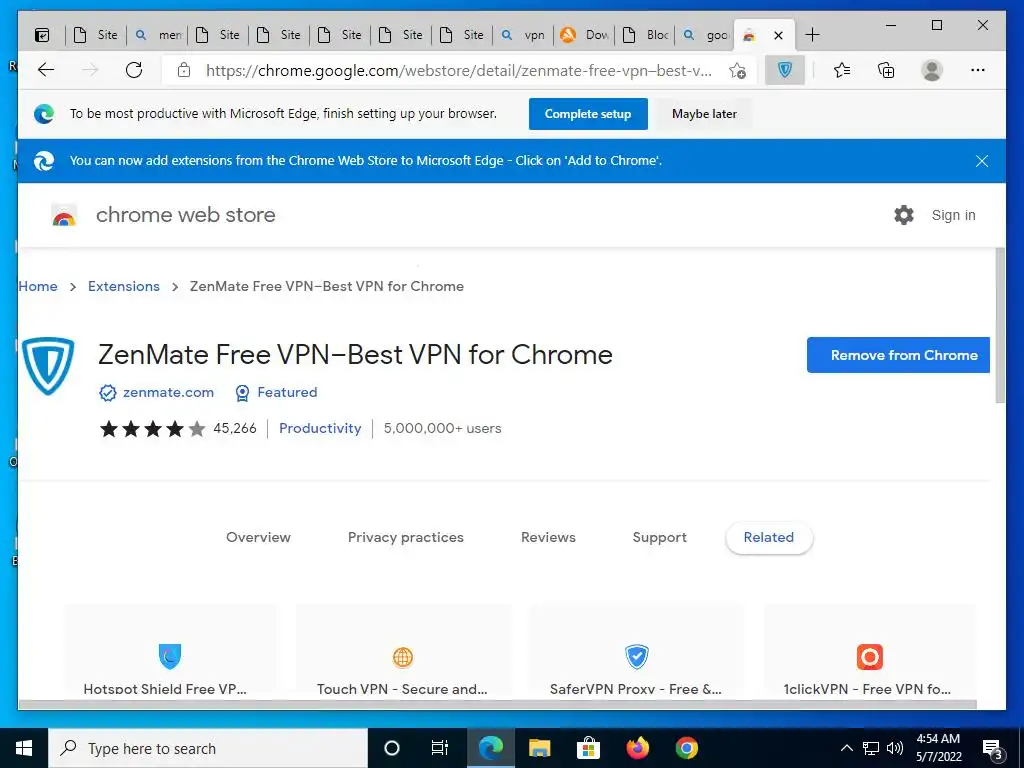
Task: Open Edge Settings and more menu
Action: click(x=978, y=70)
